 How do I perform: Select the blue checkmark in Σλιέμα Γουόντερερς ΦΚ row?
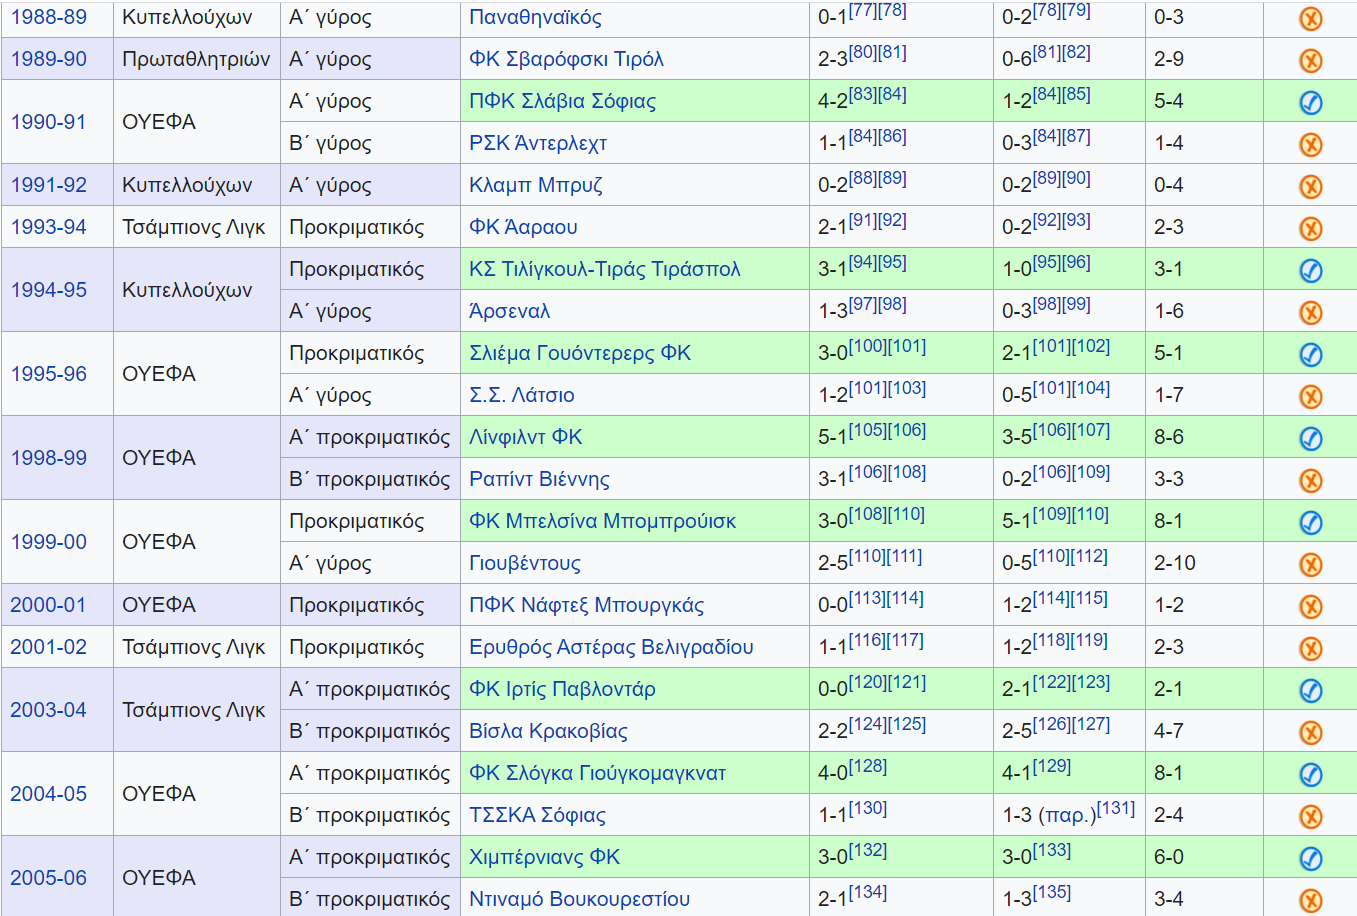point(1310,354)
